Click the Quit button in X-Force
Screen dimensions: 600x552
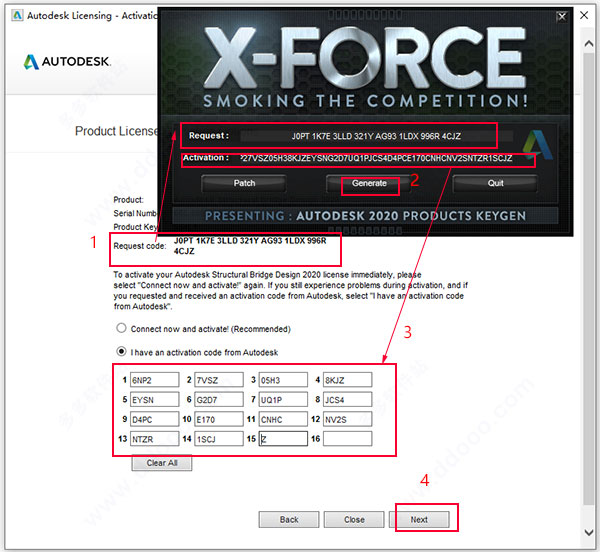pyautogui.click(x=495, y=183)
